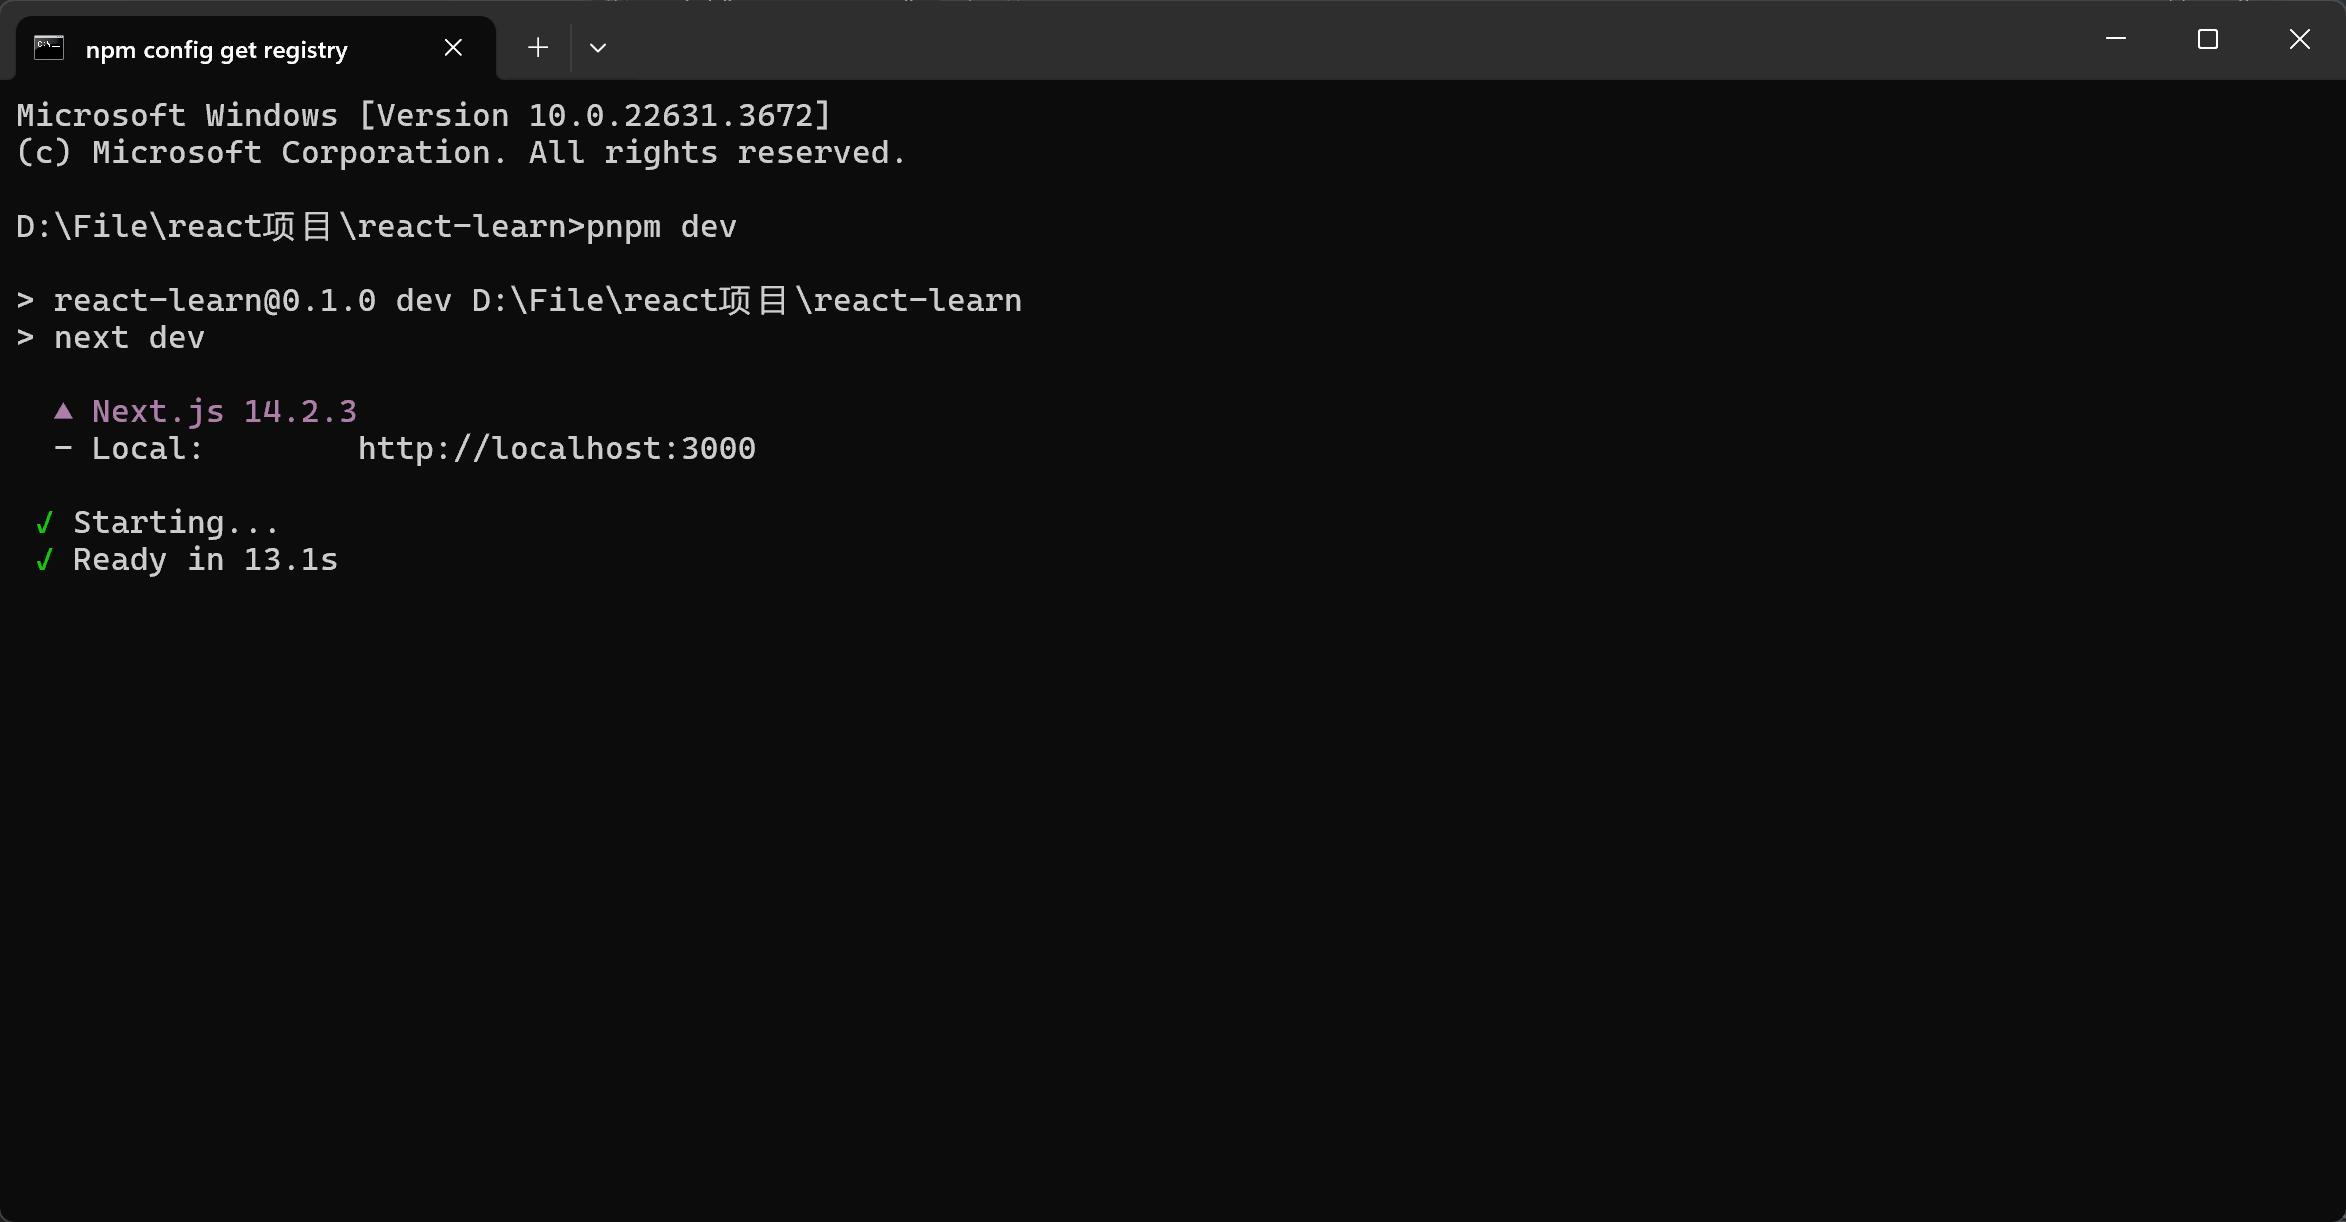2346x1222 pixels.
Task: Click the "Local:" label in output
Action: 147,449
